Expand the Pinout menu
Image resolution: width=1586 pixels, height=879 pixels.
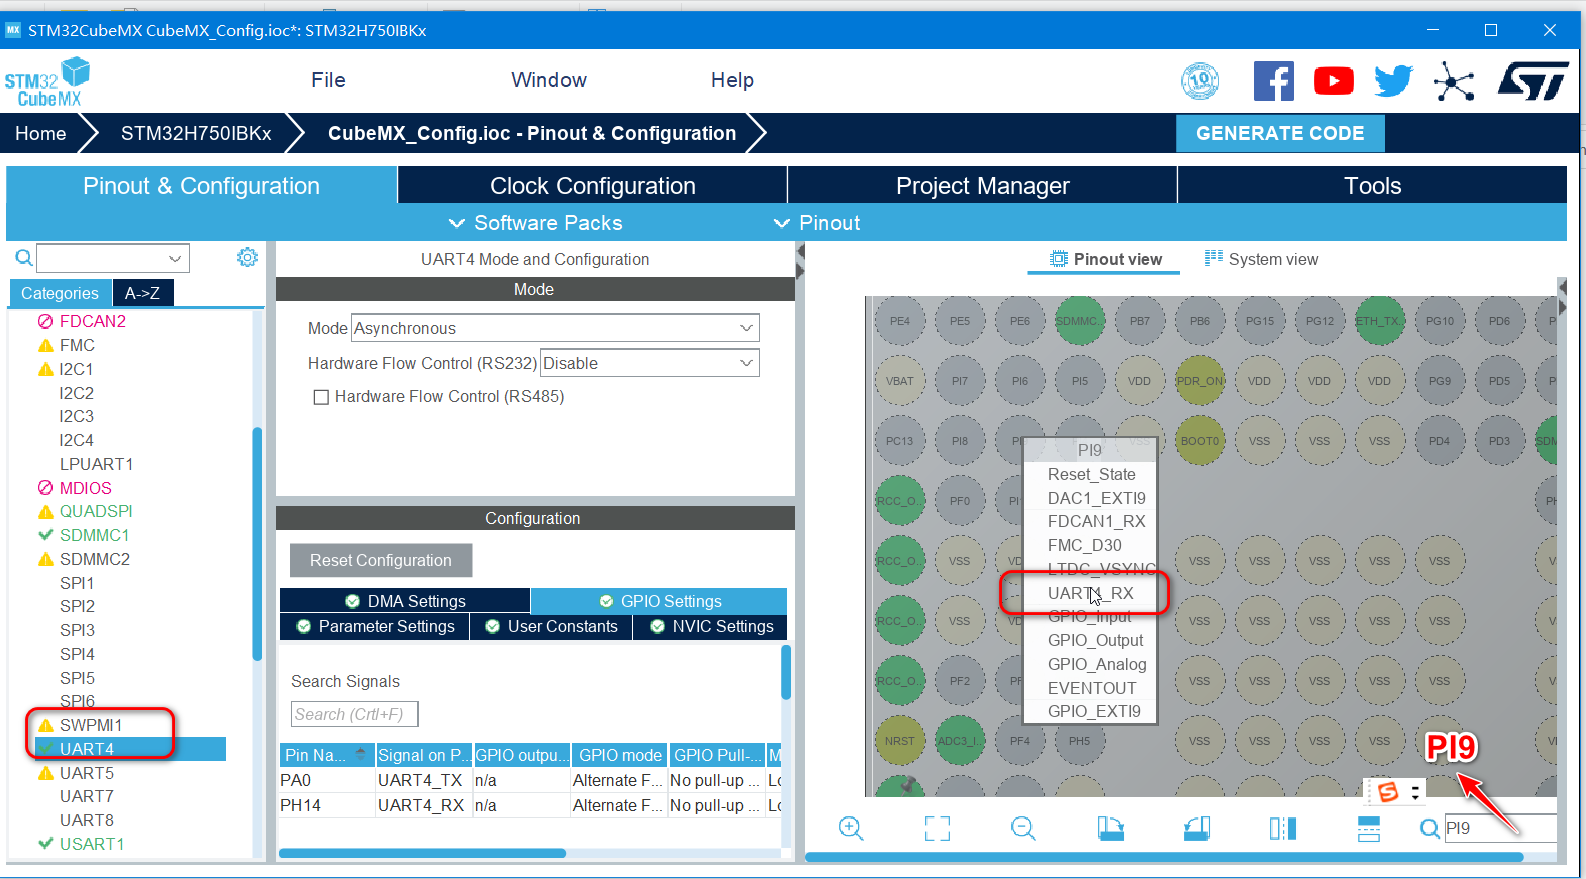pyautogui.click(x=817, y=223)
